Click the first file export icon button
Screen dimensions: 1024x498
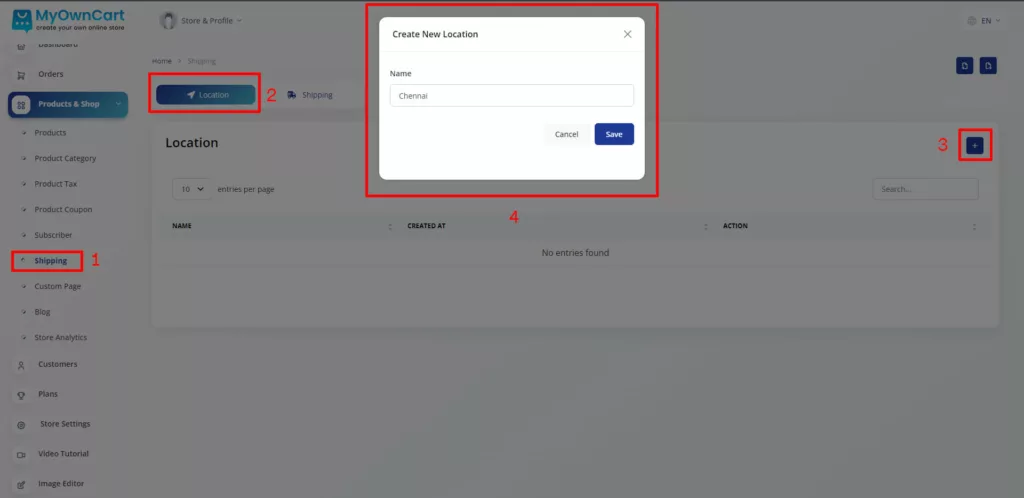(965, 65)
